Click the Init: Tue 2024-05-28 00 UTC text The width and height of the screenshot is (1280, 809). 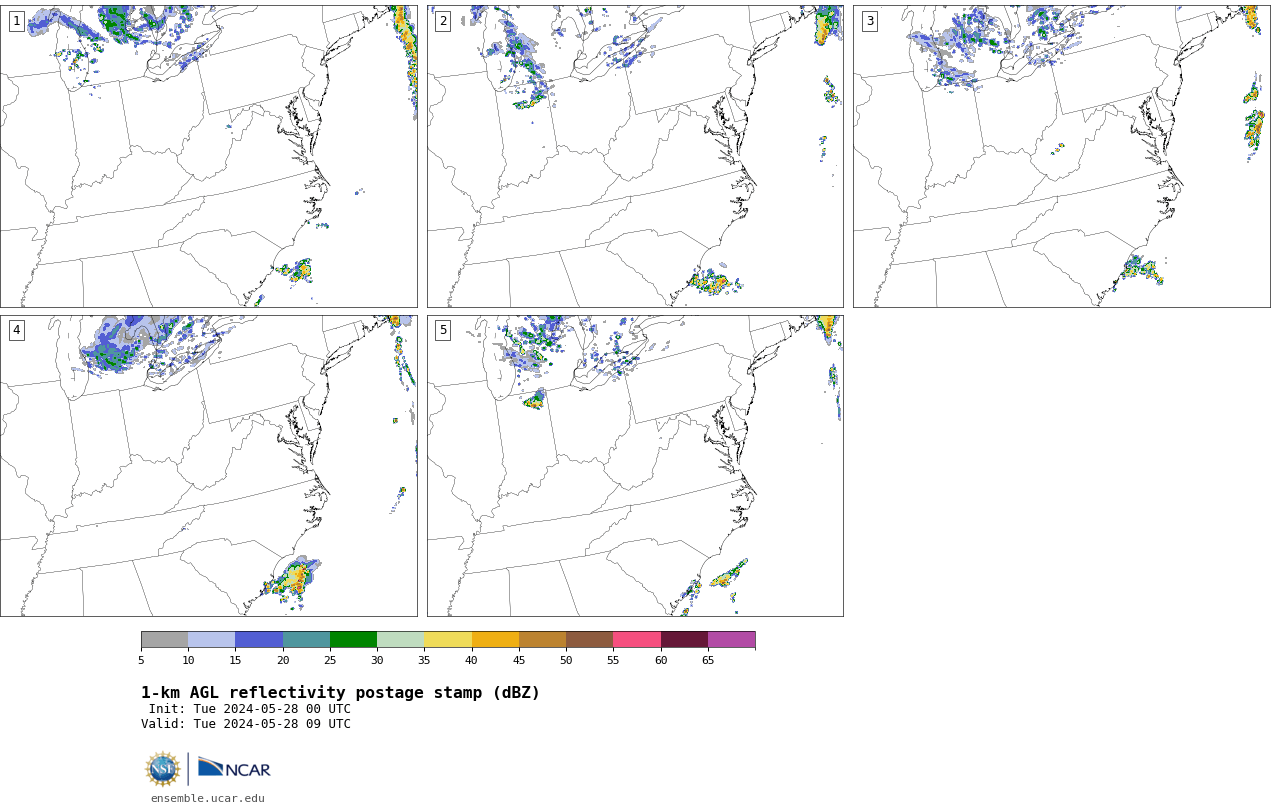[250, 709]
